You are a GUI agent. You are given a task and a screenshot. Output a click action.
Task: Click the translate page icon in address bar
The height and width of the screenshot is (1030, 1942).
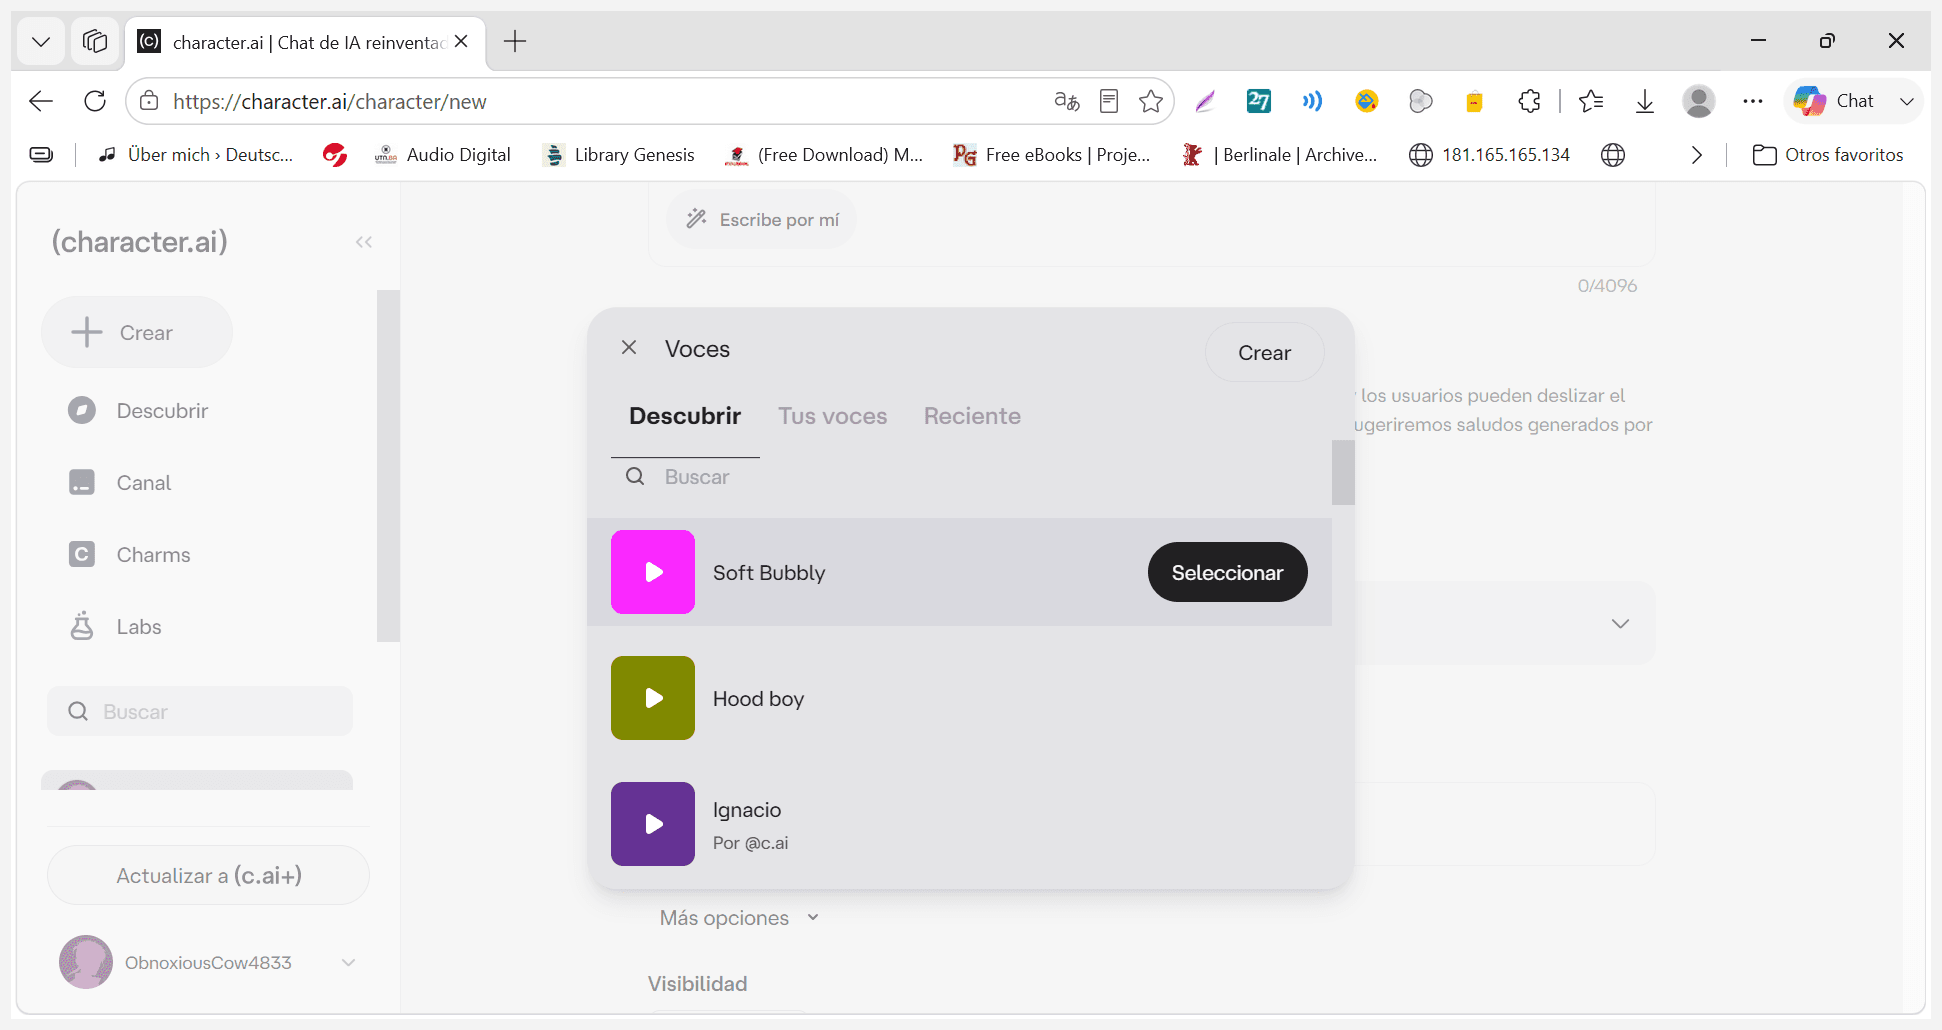1067,101
